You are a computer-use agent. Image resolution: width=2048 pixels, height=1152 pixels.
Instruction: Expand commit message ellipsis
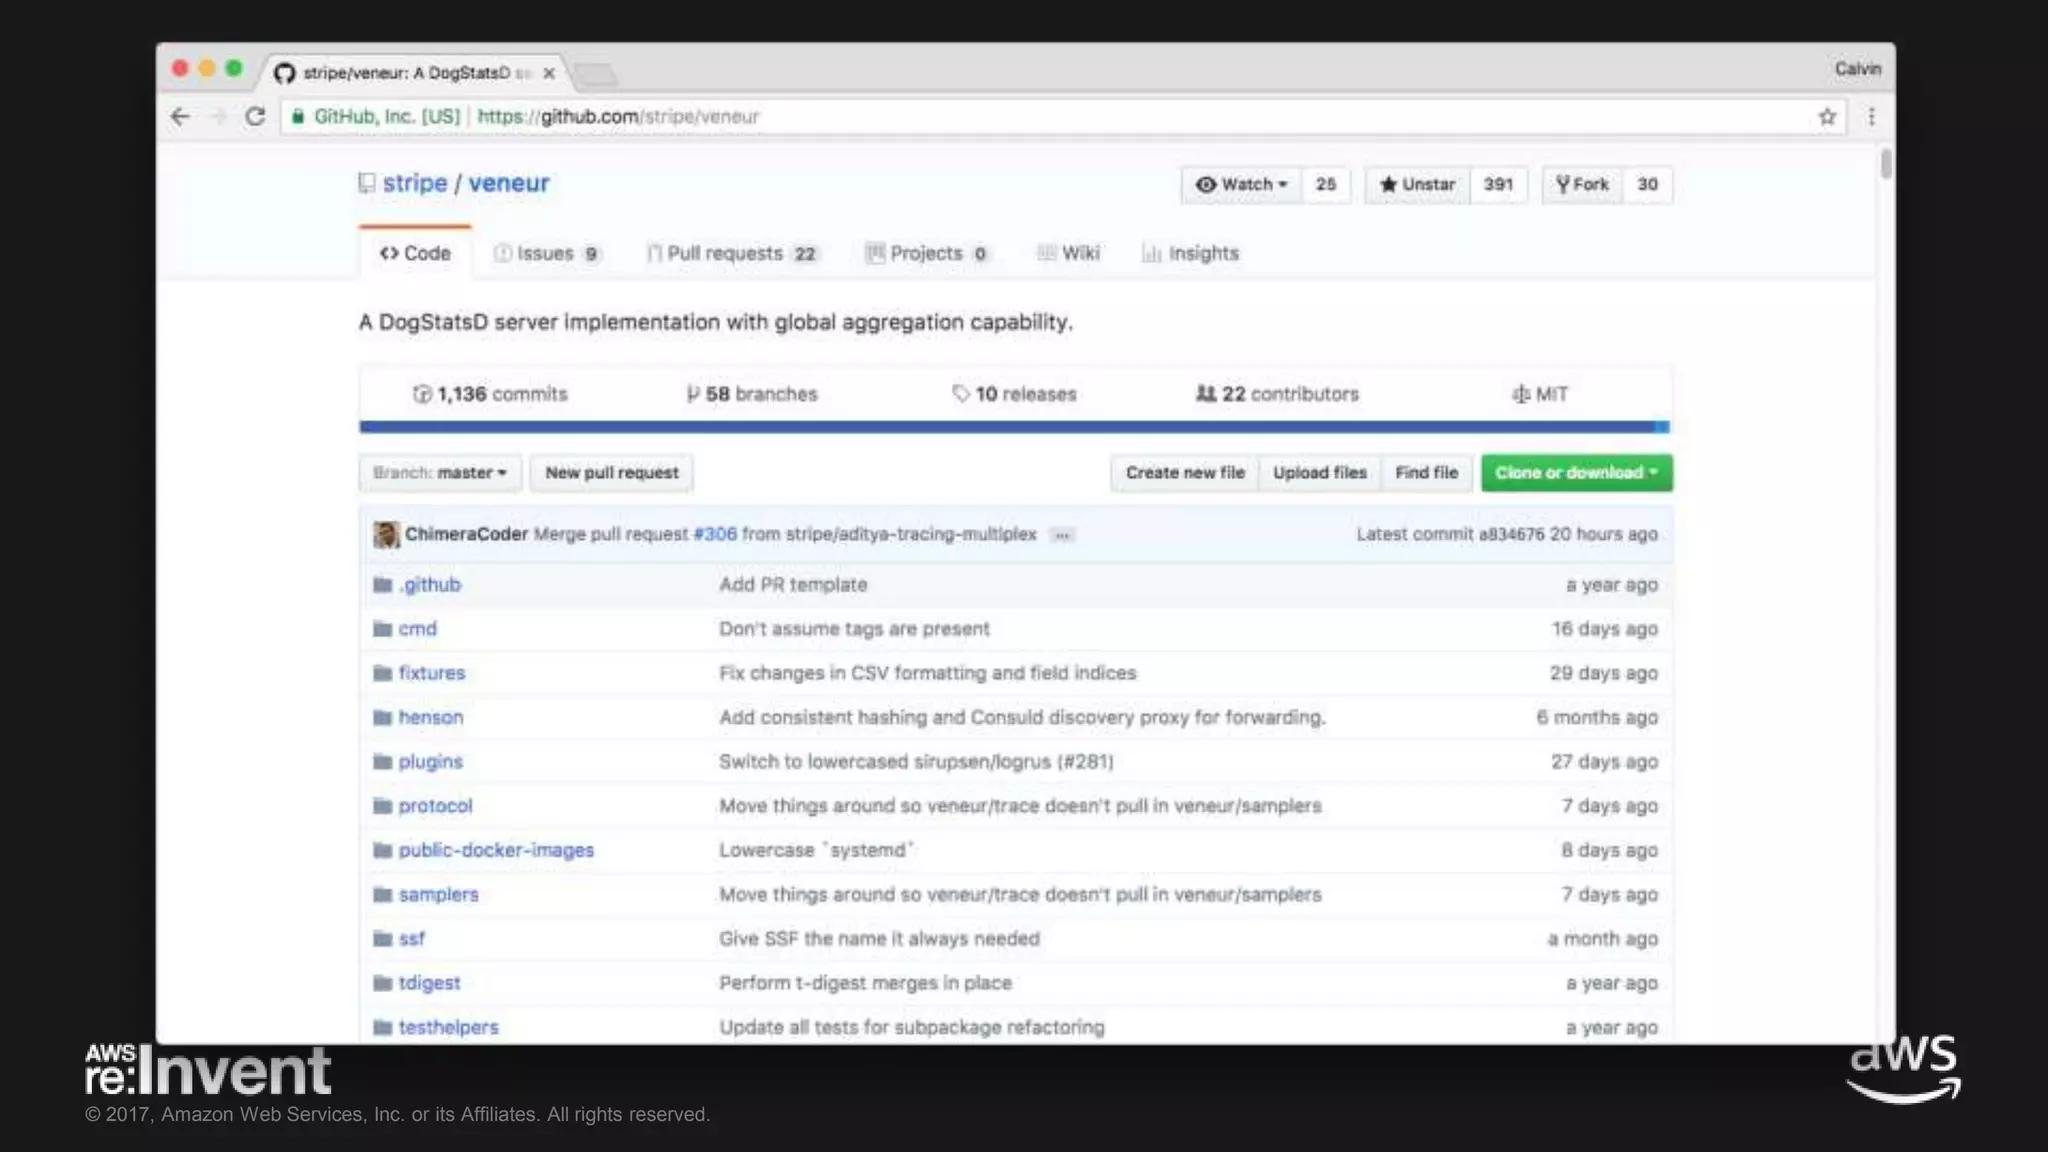[x=1062, y=535]
